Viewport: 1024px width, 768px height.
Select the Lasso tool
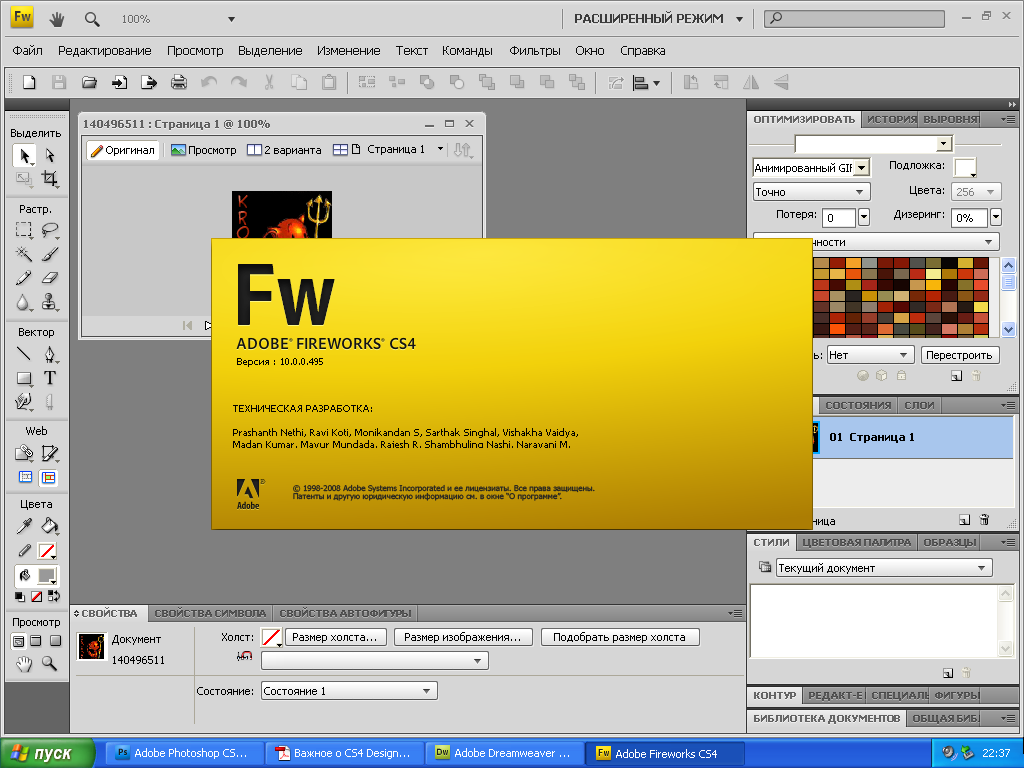pos(50,230)
